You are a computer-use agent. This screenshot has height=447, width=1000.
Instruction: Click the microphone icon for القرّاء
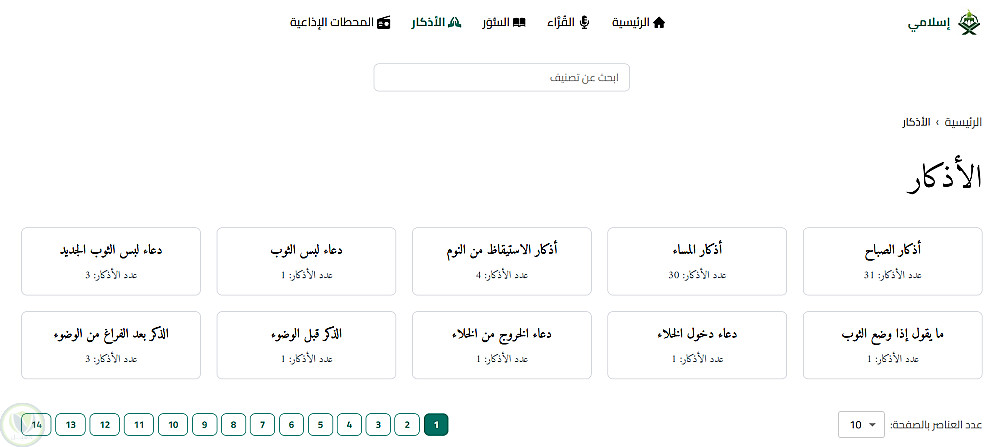coord(585,22)
